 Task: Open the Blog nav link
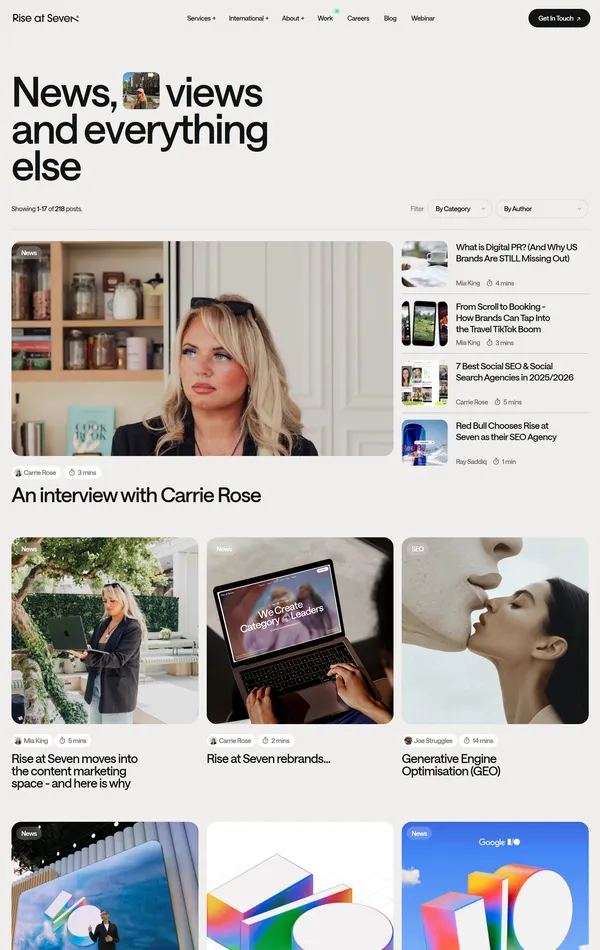pos(390,18)
